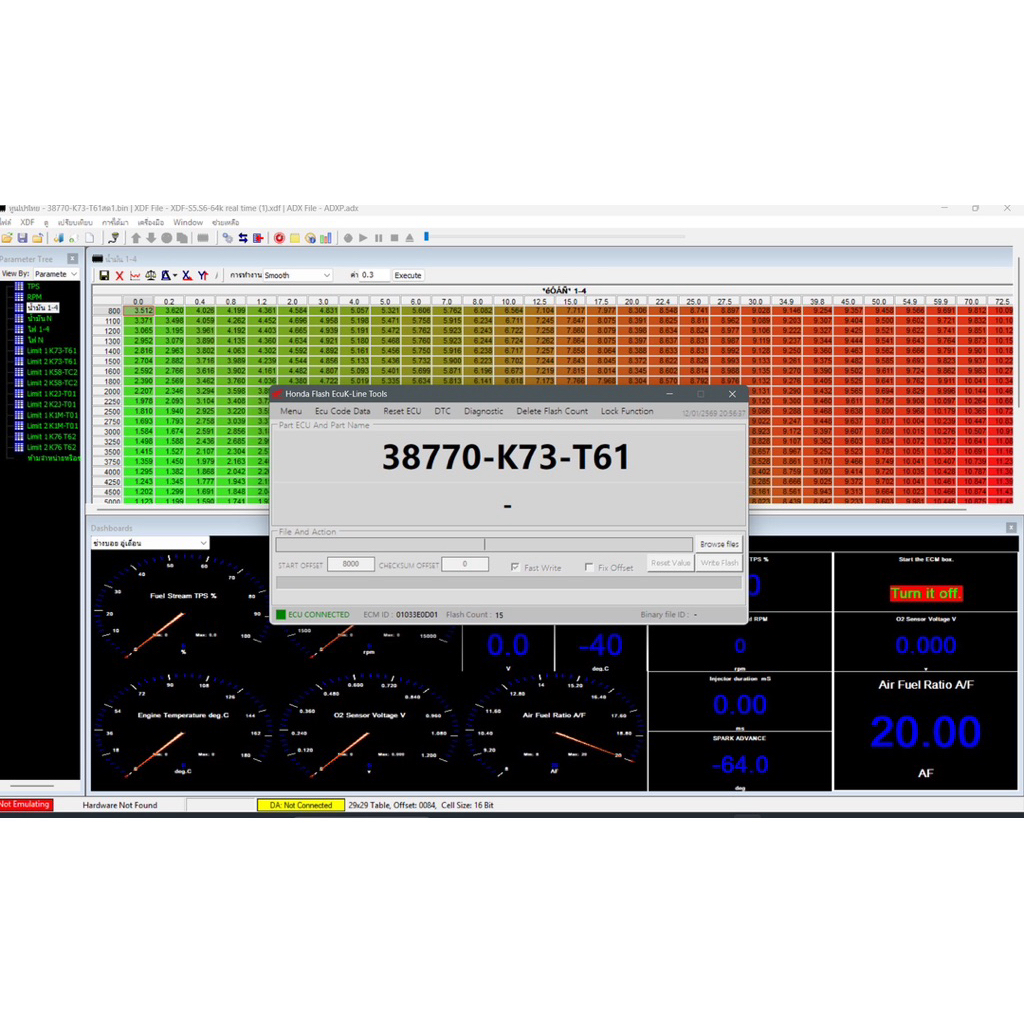Image resolution: width=1024 pixels, height=1024 pixels.
Task: Select RPM in the Parameter Tree
Action: click(x=34, y=297)
